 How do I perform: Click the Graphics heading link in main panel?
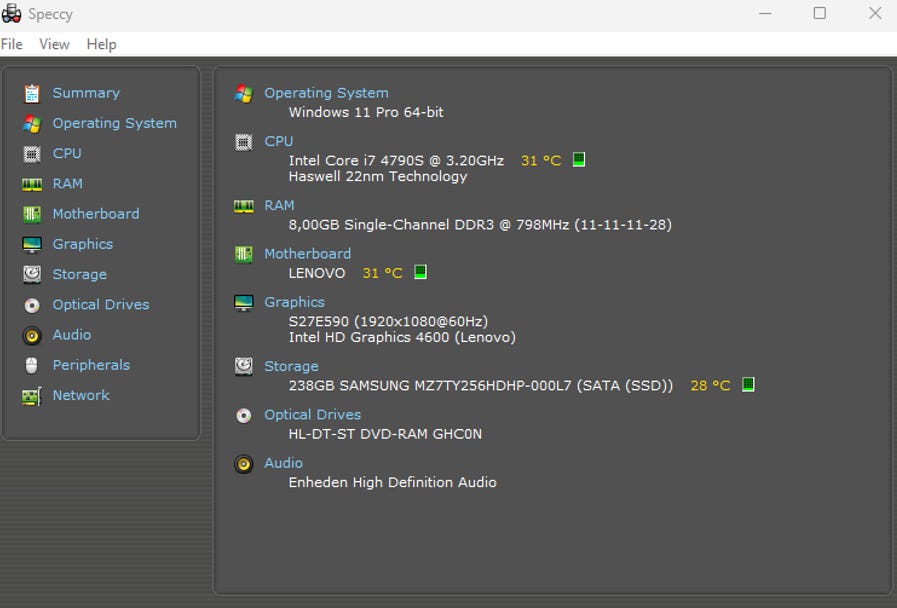pos(295,303)
